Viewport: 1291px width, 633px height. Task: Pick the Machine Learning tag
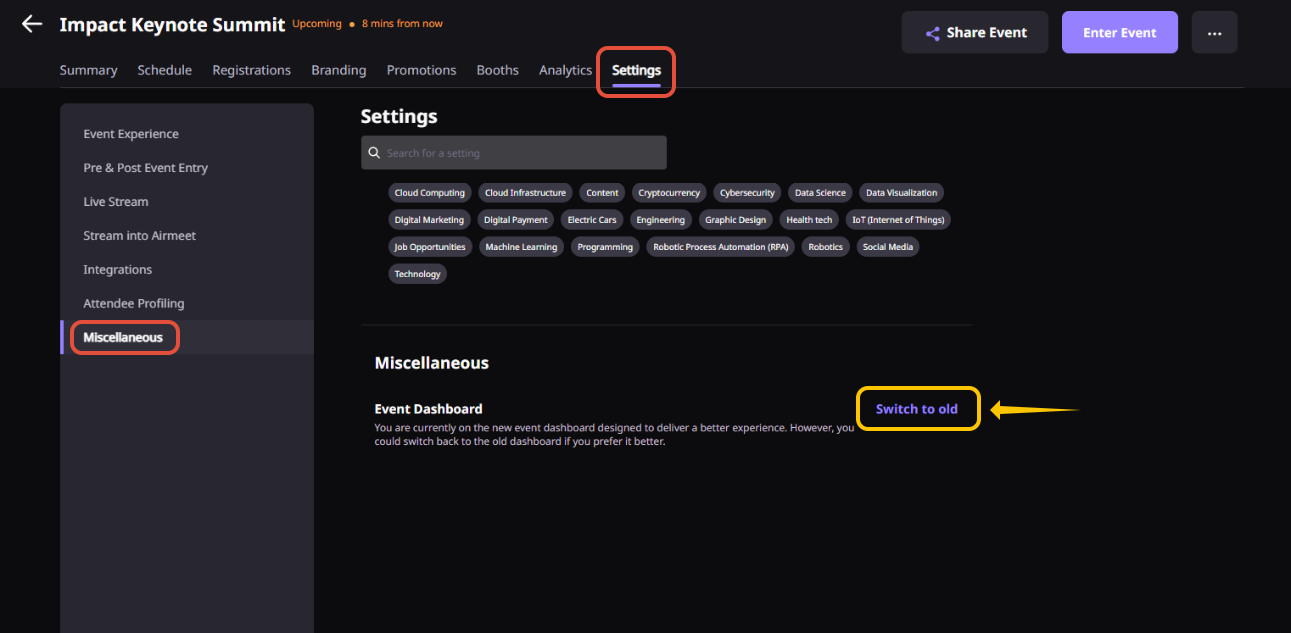coord(521,247)
